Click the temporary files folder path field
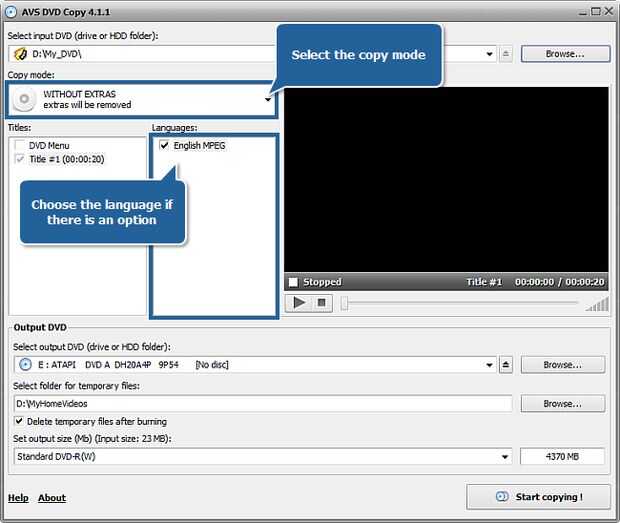The height and width of the screenshot is (523, 620). point(263,403)
